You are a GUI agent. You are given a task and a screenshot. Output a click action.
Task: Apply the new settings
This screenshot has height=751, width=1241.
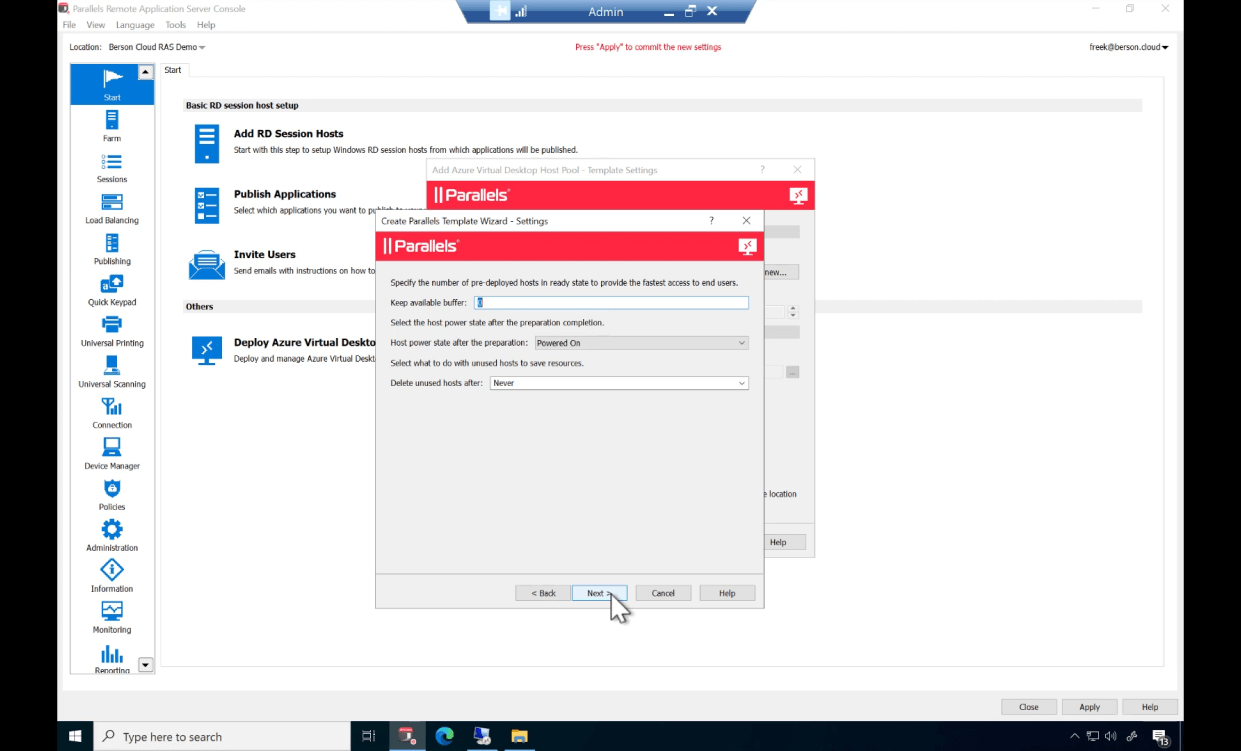[x=1089, y=706]
